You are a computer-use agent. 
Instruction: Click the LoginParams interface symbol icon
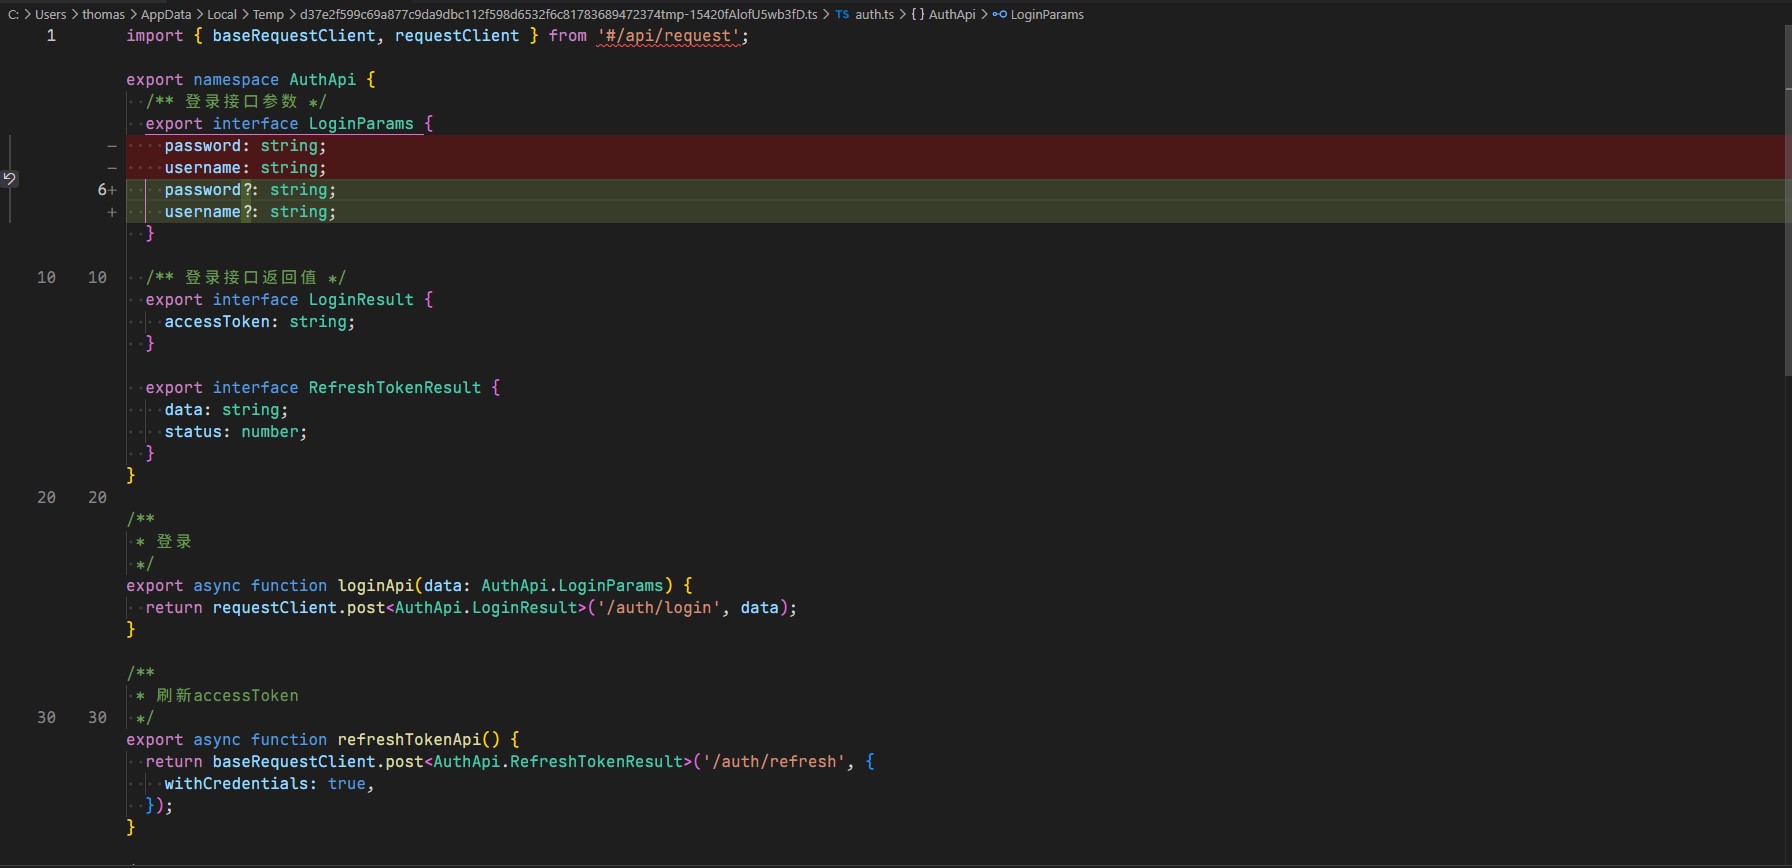[x=999, y=15]
